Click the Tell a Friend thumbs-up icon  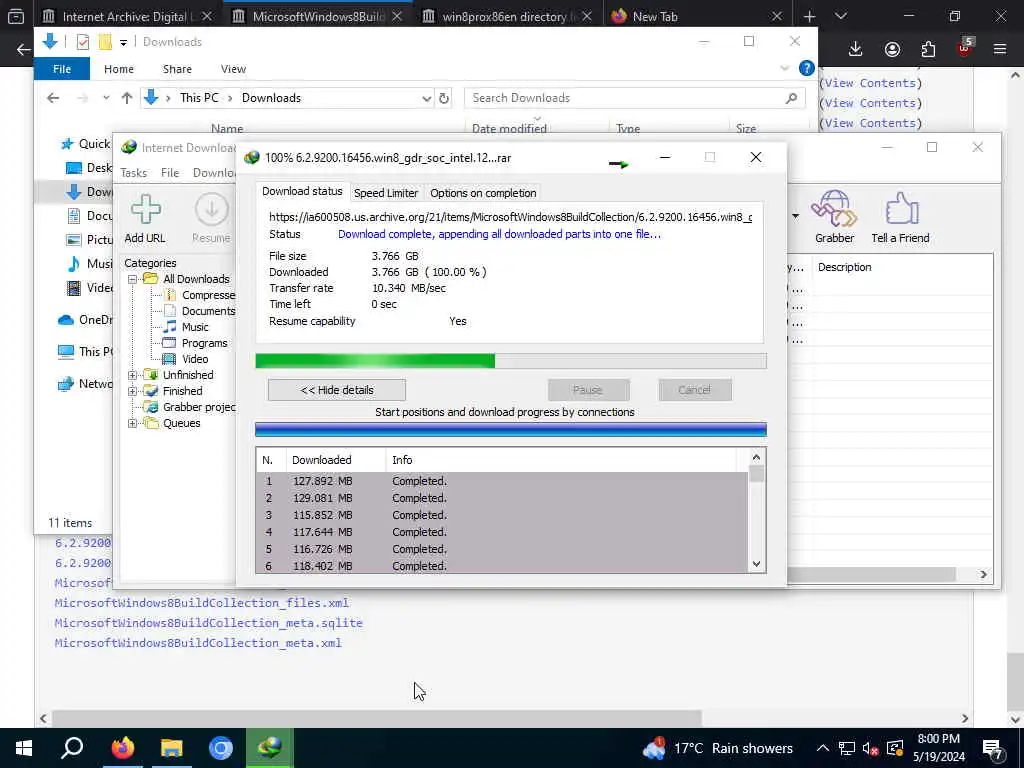902,209
